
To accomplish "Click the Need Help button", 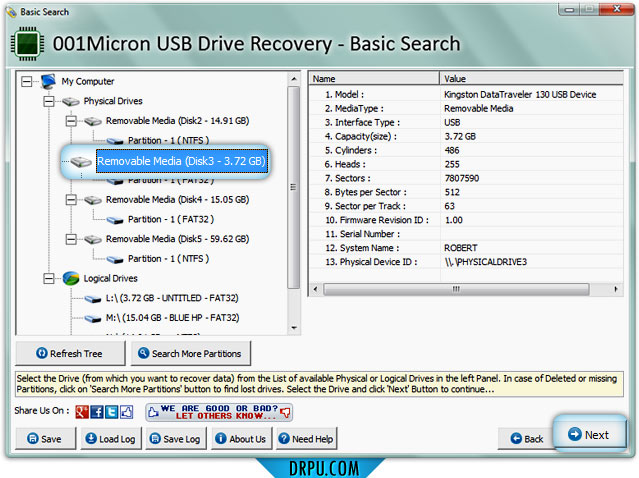I will (x=306, y=439).
